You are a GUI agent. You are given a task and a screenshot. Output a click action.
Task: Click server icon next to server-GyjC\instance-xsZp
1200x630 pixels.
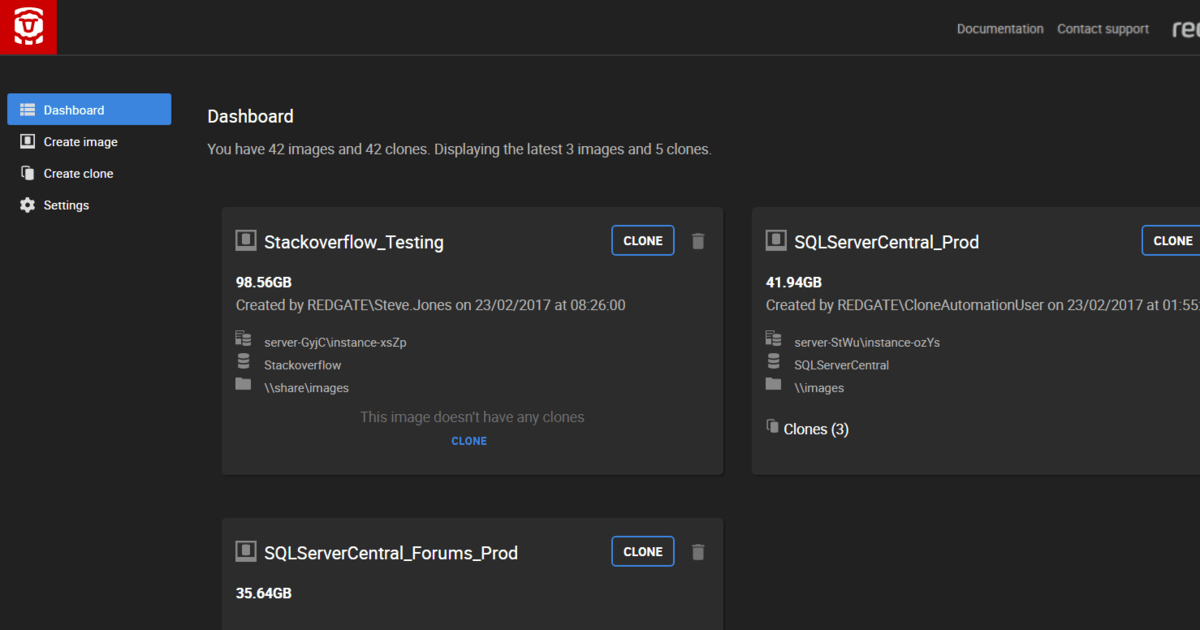(243, 339)
